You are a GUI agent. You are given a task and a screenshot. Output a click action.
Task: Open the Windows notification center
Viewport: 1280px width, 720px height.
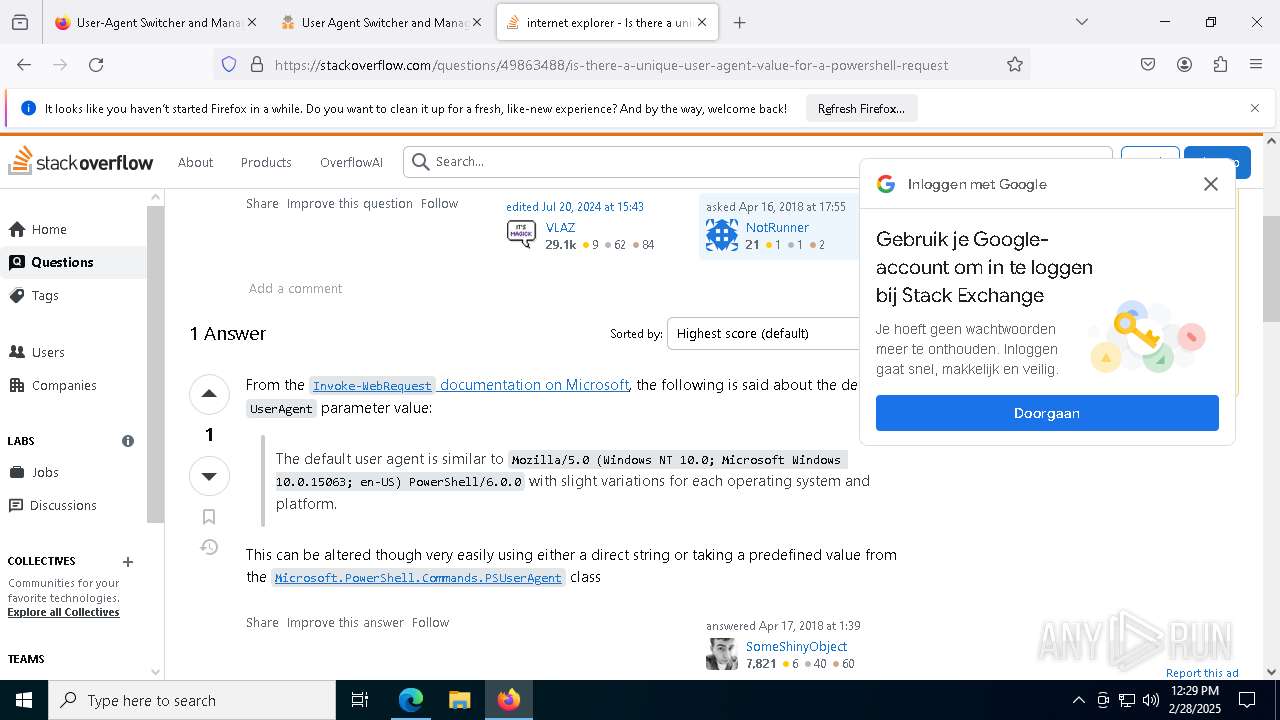(x=1247, y=700)
